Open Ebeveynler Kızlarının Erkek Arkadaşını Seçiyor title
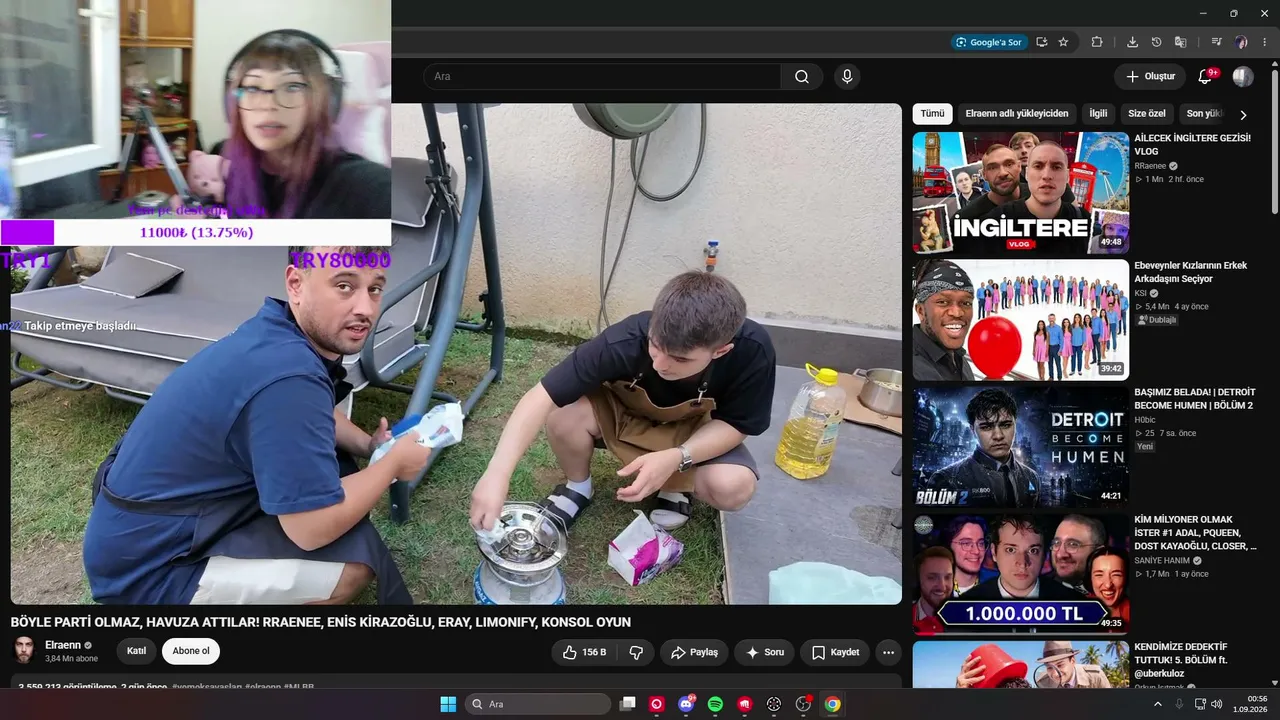 coord(1190,272)
